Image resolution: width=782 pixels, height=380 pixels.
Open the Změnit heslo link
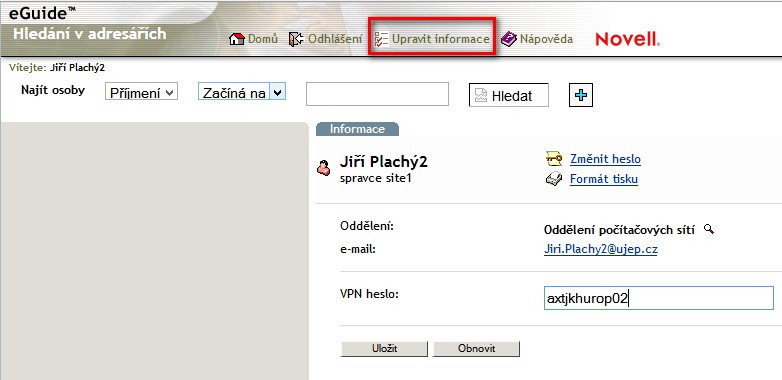click(x=605, y=159)
